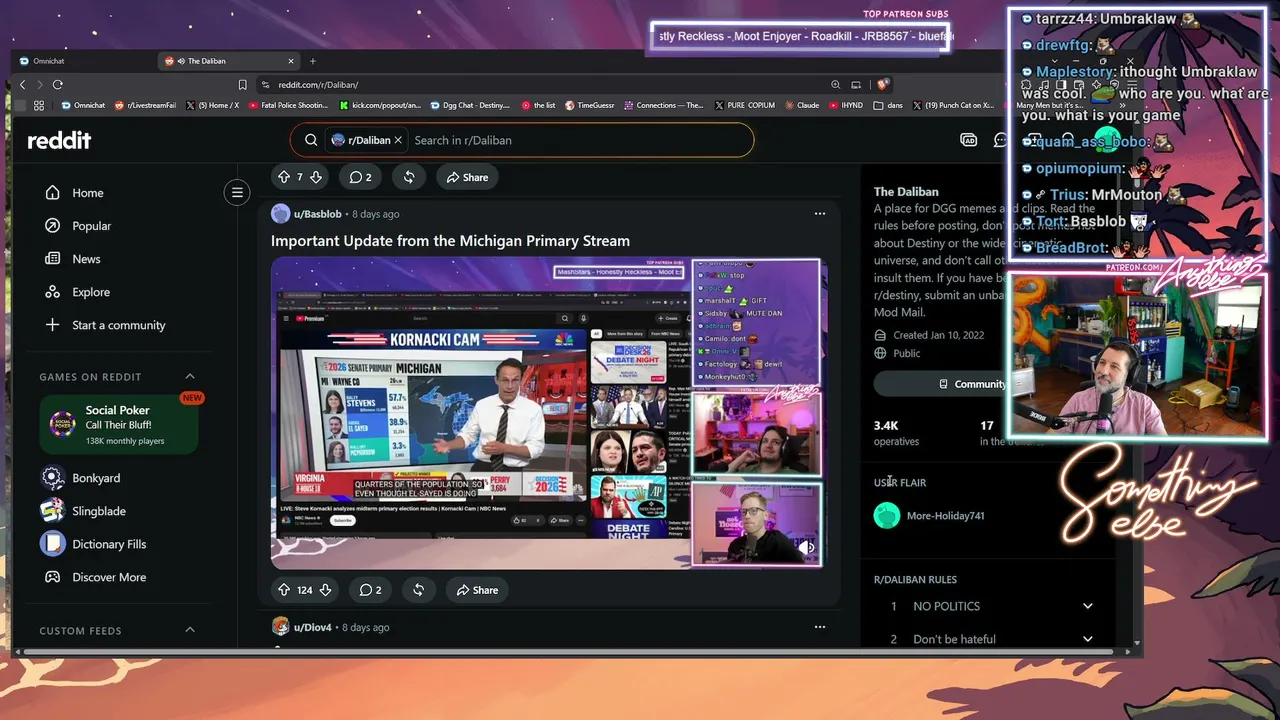This screenshot has height=720, width=1280.
Task: Open the Michigan Primary Stream post title
Action: click(x=450, y=241)
